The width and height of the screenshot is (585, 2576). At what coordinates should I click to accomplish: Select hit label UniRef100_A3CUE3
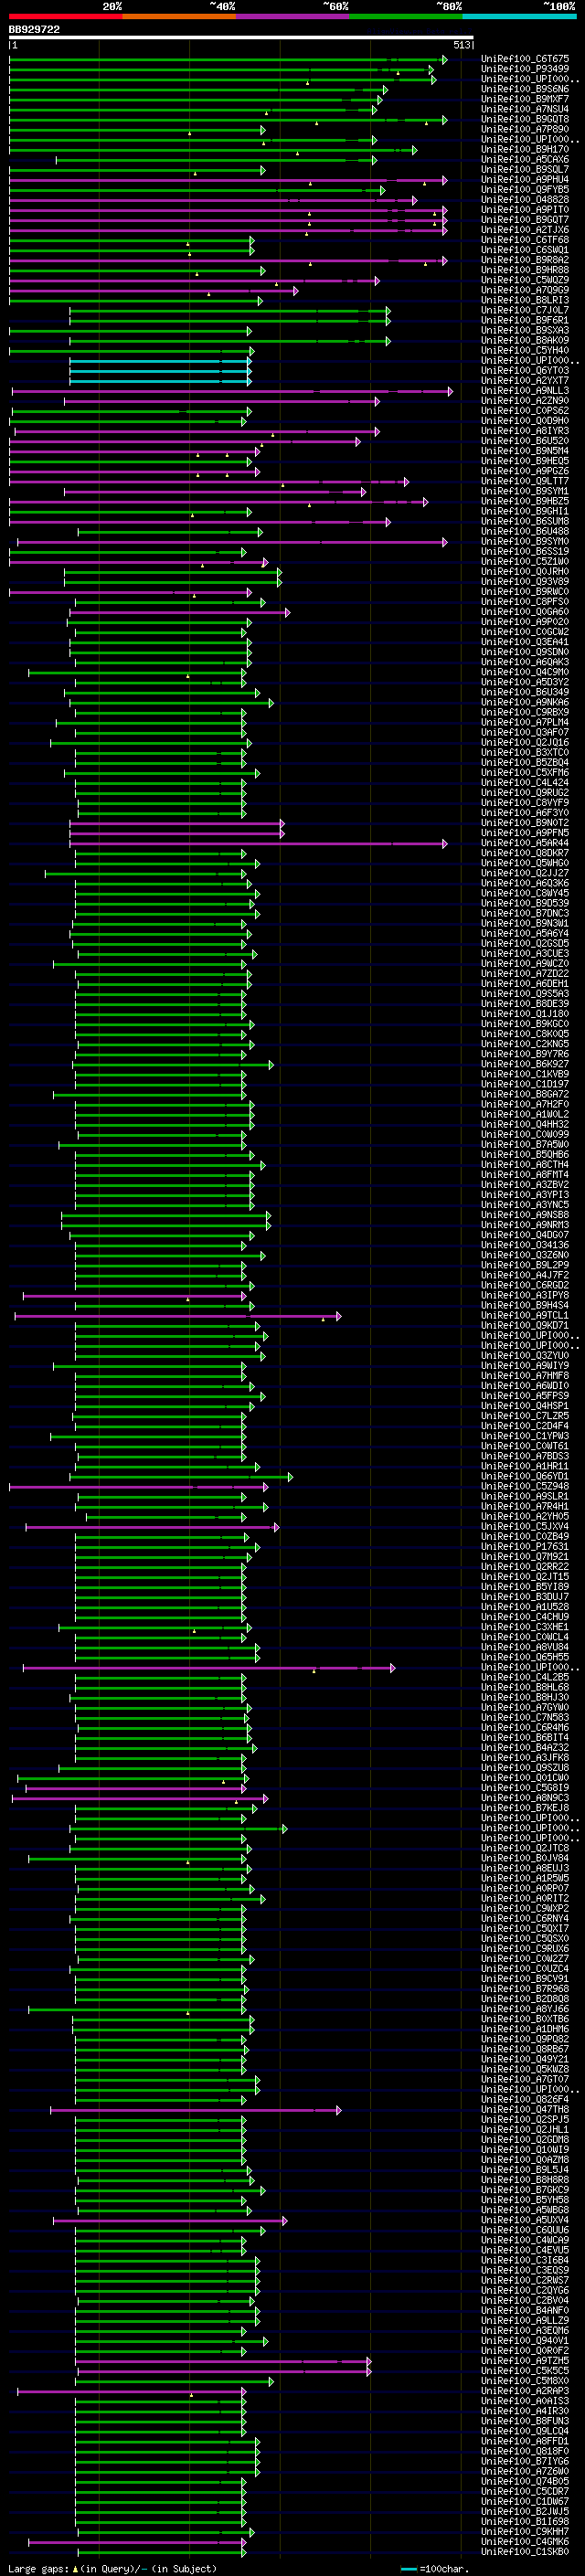tap(525, 954)
